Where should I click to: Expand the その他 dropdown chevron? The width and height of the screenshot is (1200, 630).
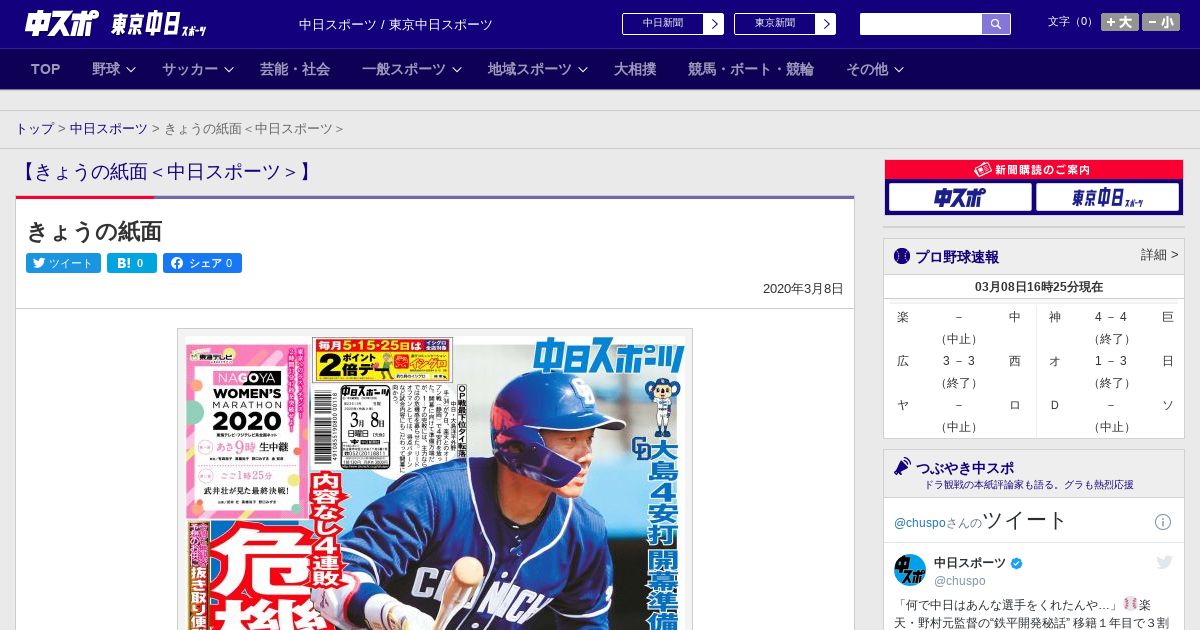899,70
